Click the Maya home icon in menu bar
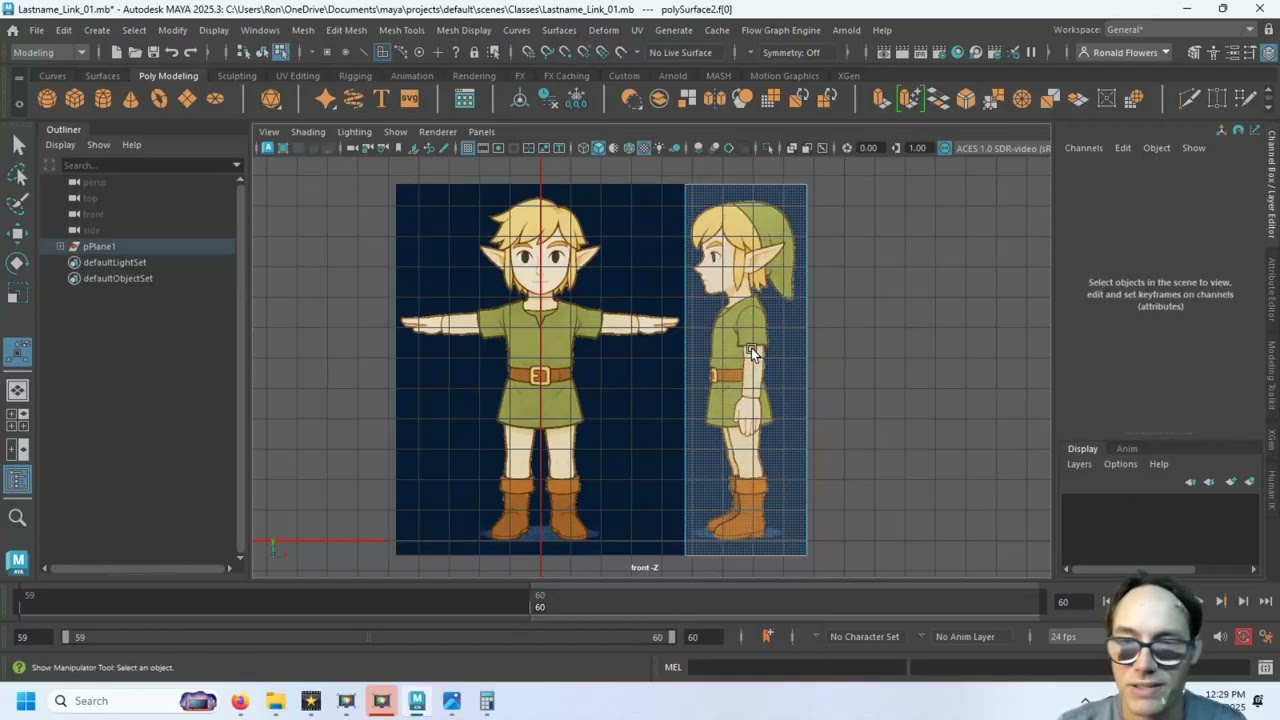1280x720 pixels. tap(13, 30)
